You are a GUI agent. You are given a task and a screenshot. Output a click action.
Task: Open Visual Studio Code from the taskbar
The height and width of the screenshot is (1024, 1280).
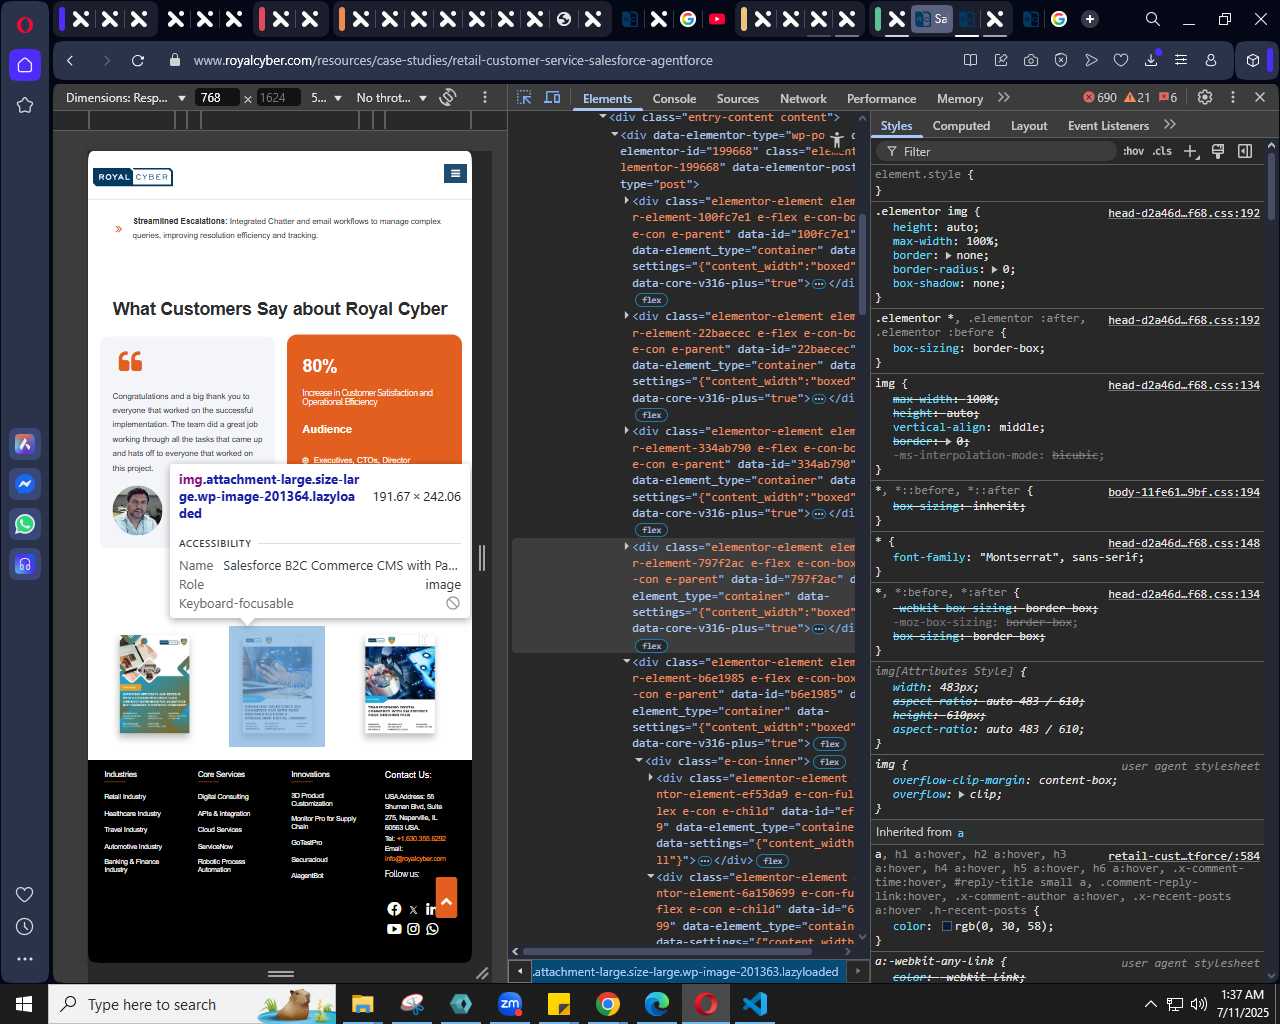click(755, 1004)
